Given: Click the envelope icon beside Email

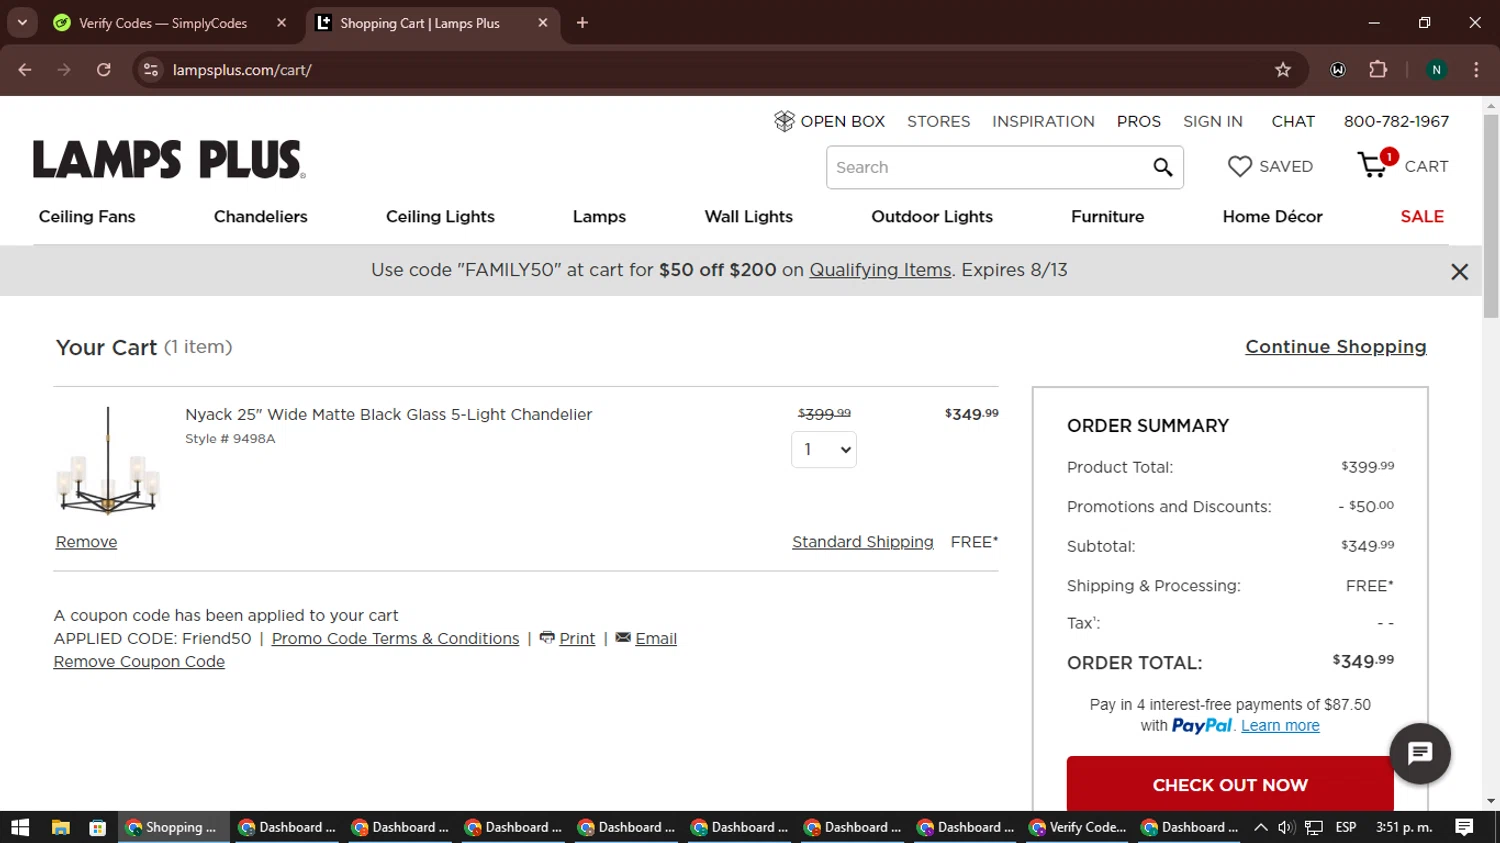Looking at the screenshot, I should pos(623,637).
